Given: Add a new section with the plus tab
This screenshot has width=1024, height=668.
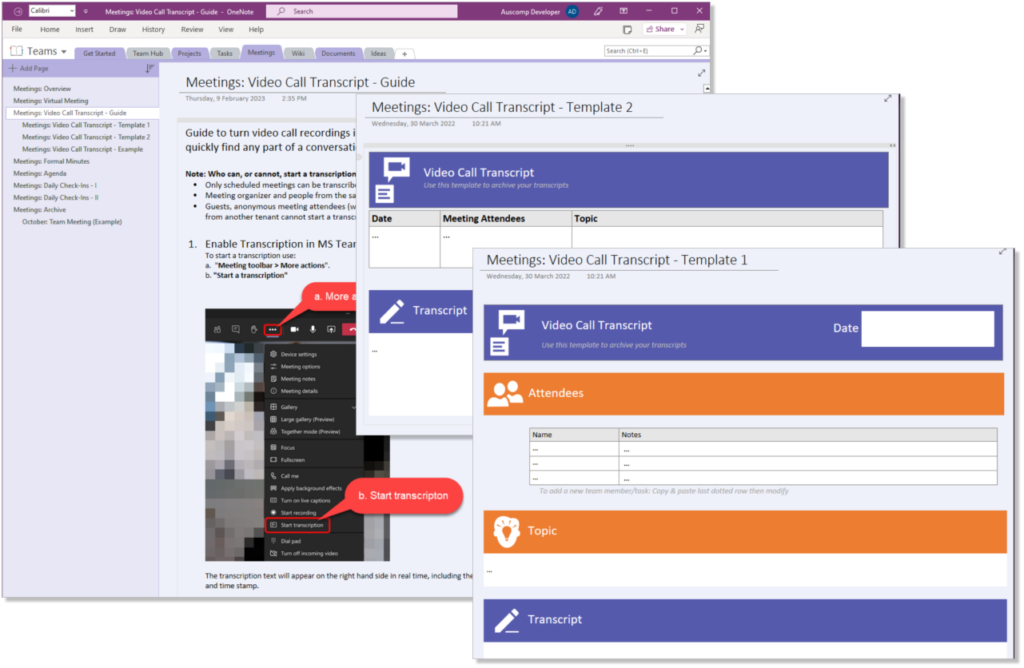Looking at the screenshot, I should point(403,53).
